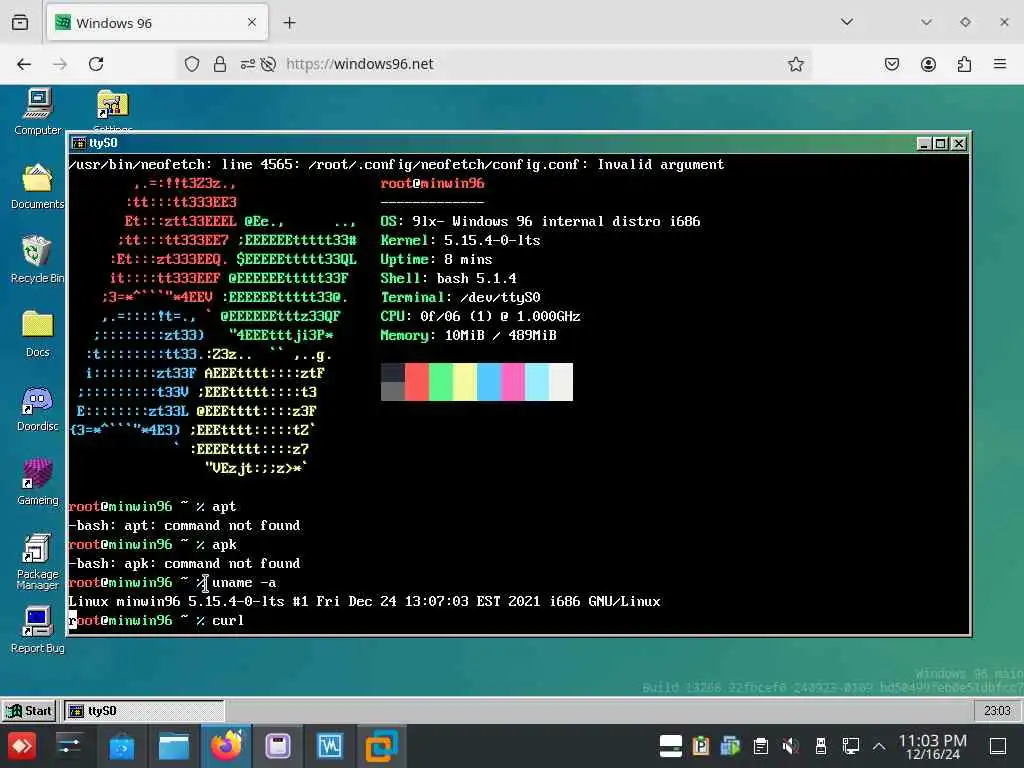This screenshot has height=768, width=1024.
Task: Click the autoplay blocked icon in address bar
Action: (x=268, y=64)
